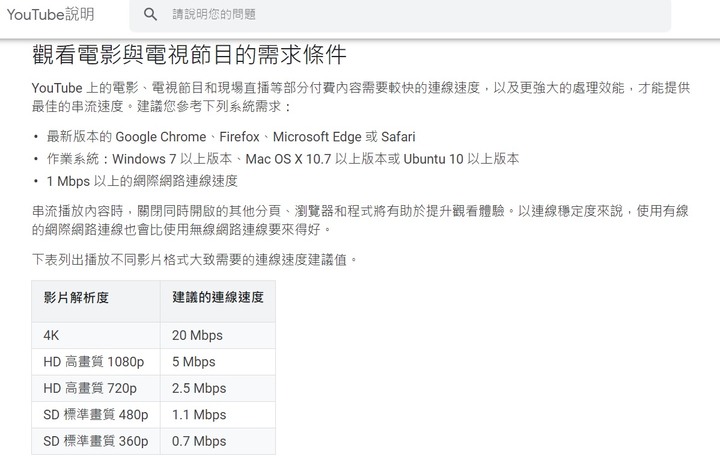Click the 影片解析度 table header
Screen dimensions: 720x456
(x=96, y=301)
